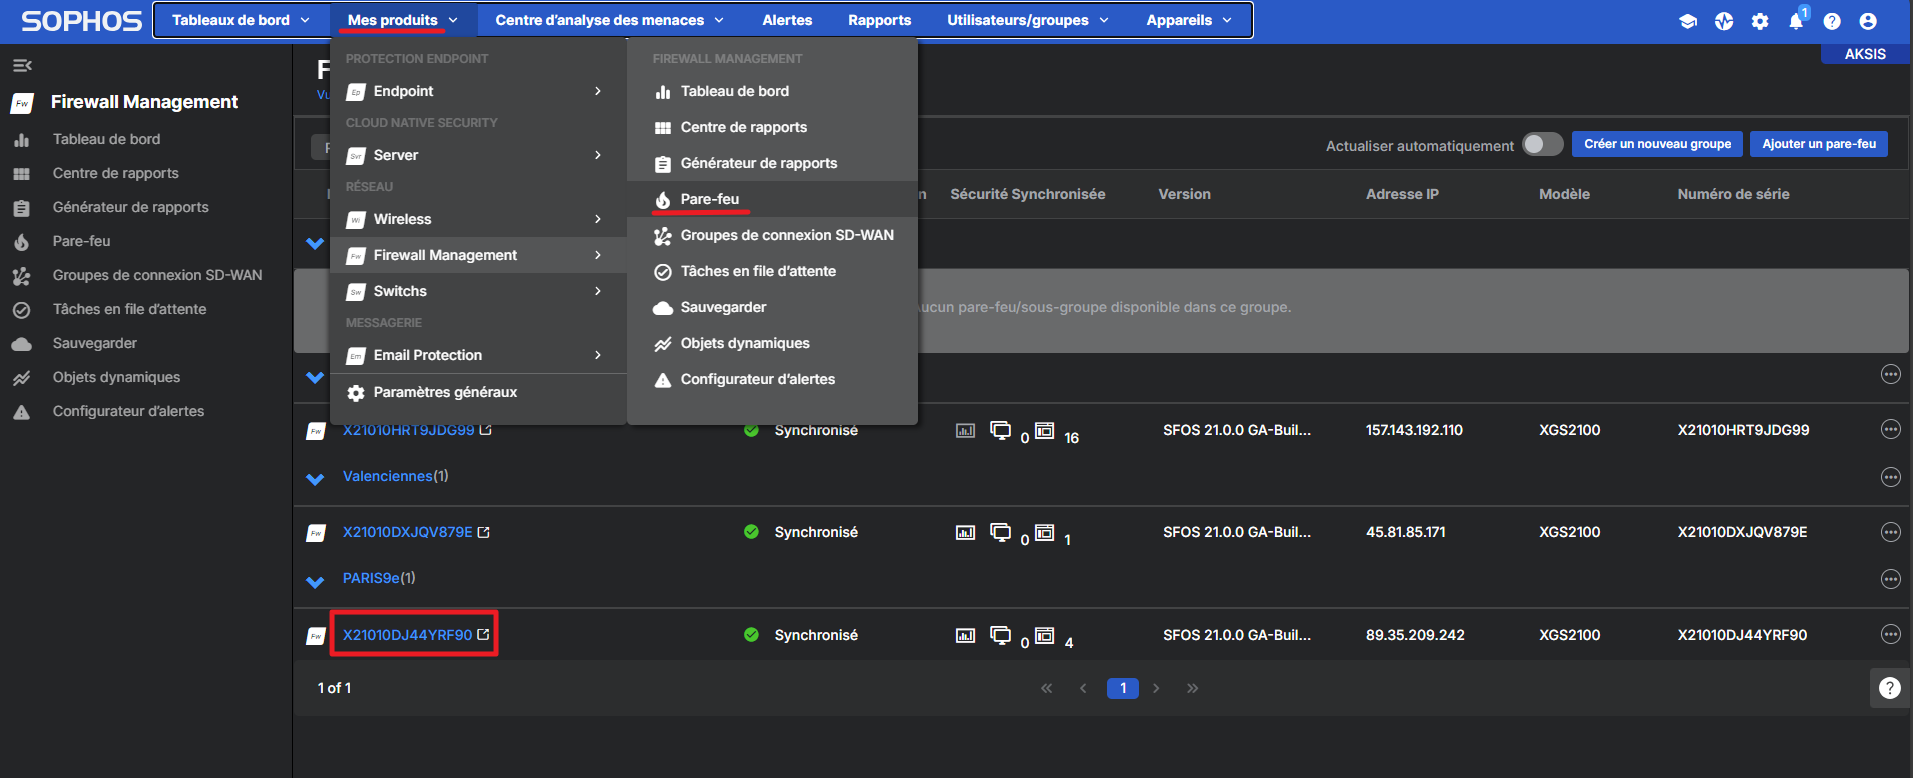This screenshot has width=1913, height=778.
Task: Open the Valenciennes(1) group link
Action: point(395,476)
